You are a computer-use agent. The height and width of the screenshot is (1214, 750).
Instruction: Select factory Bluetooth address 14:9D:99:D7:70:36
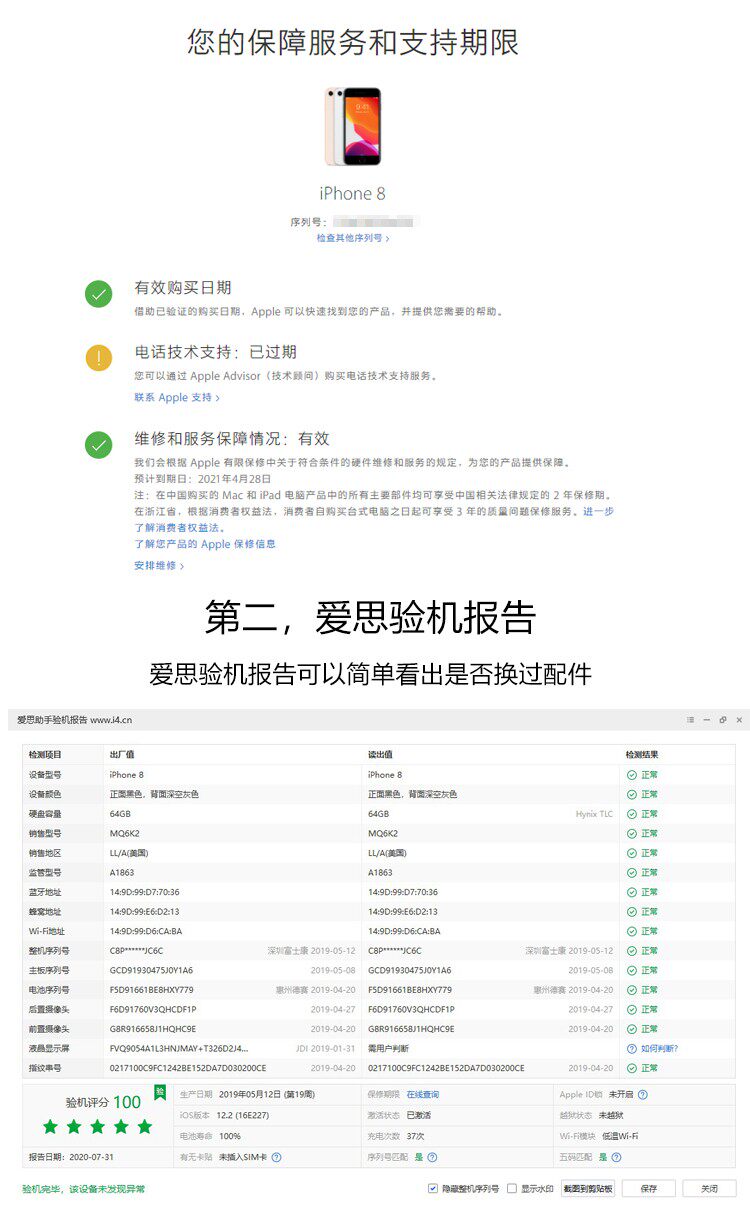point(145,892)
